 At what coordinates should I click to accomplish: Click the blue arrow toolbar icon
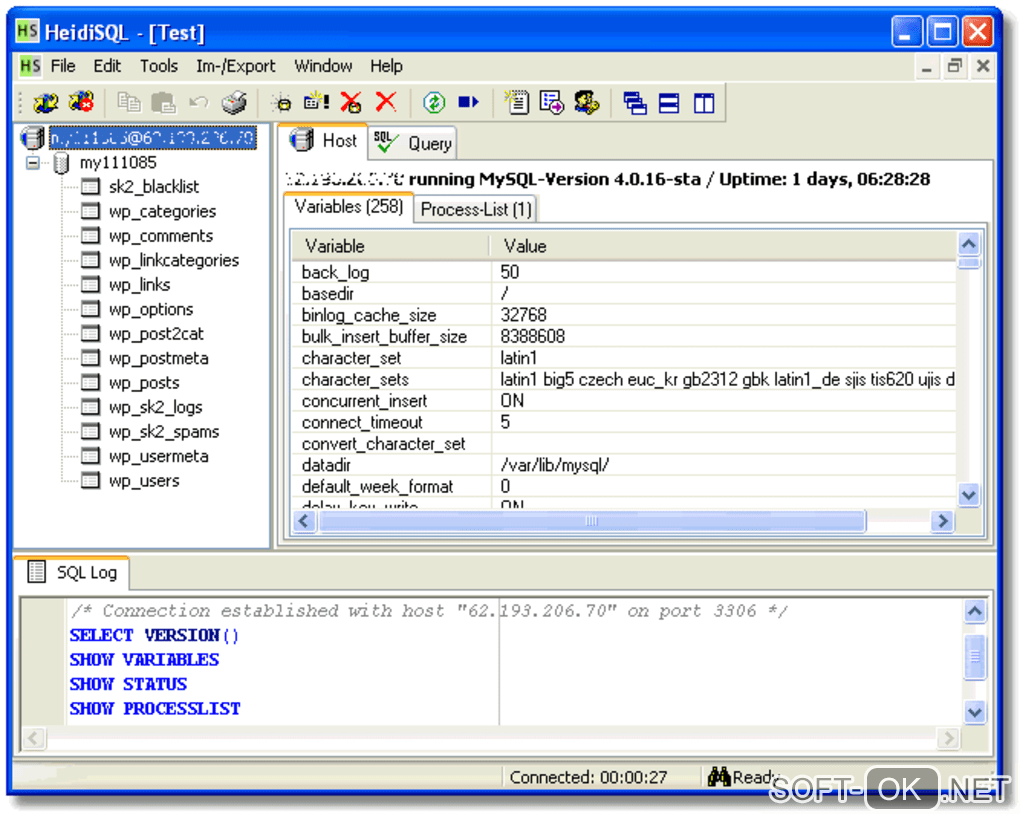[x=468, y=102]
